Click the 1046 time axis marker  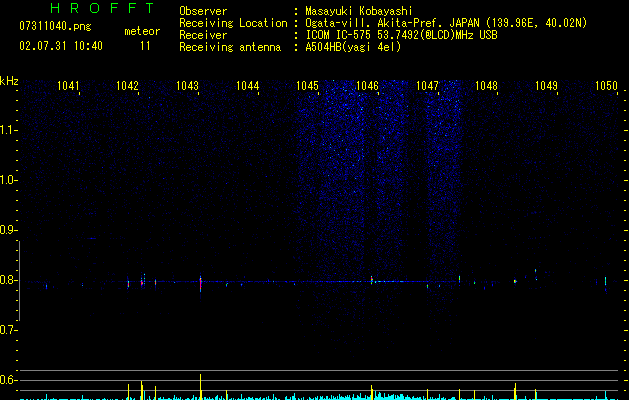(x=367, y=86)
